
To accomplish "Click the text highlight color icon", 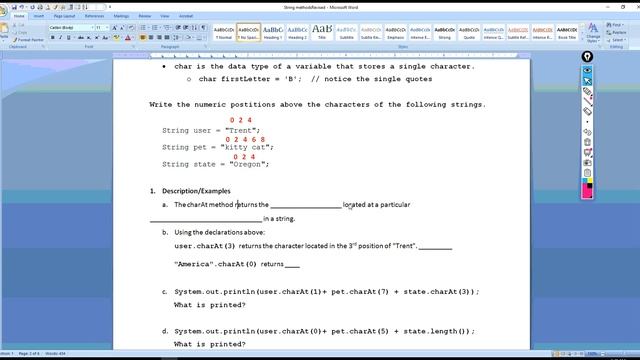I will [x=116, y=38].
